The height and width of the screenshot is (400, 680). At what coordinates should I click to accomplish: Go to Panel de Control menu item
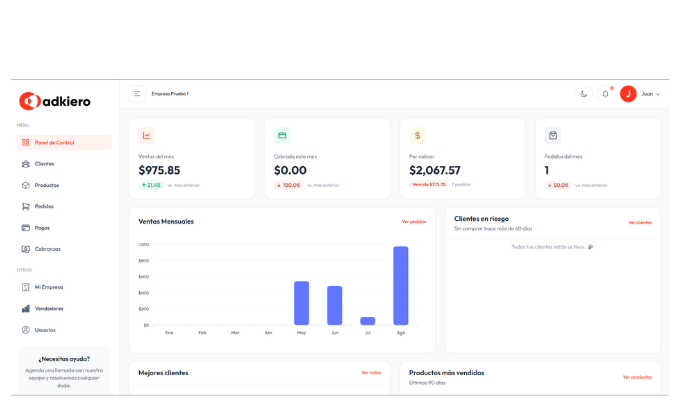coord(64,142)
